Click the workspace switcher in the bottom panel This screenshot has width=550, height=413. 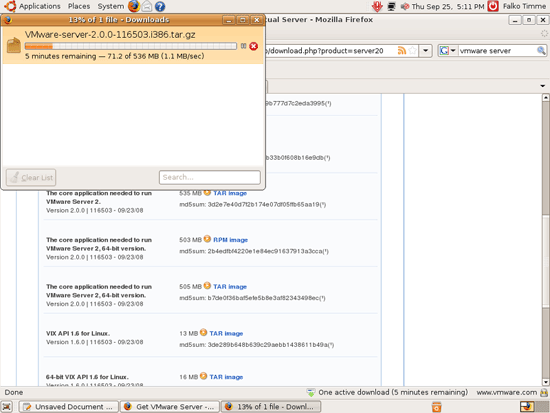(x=534, y=407)
